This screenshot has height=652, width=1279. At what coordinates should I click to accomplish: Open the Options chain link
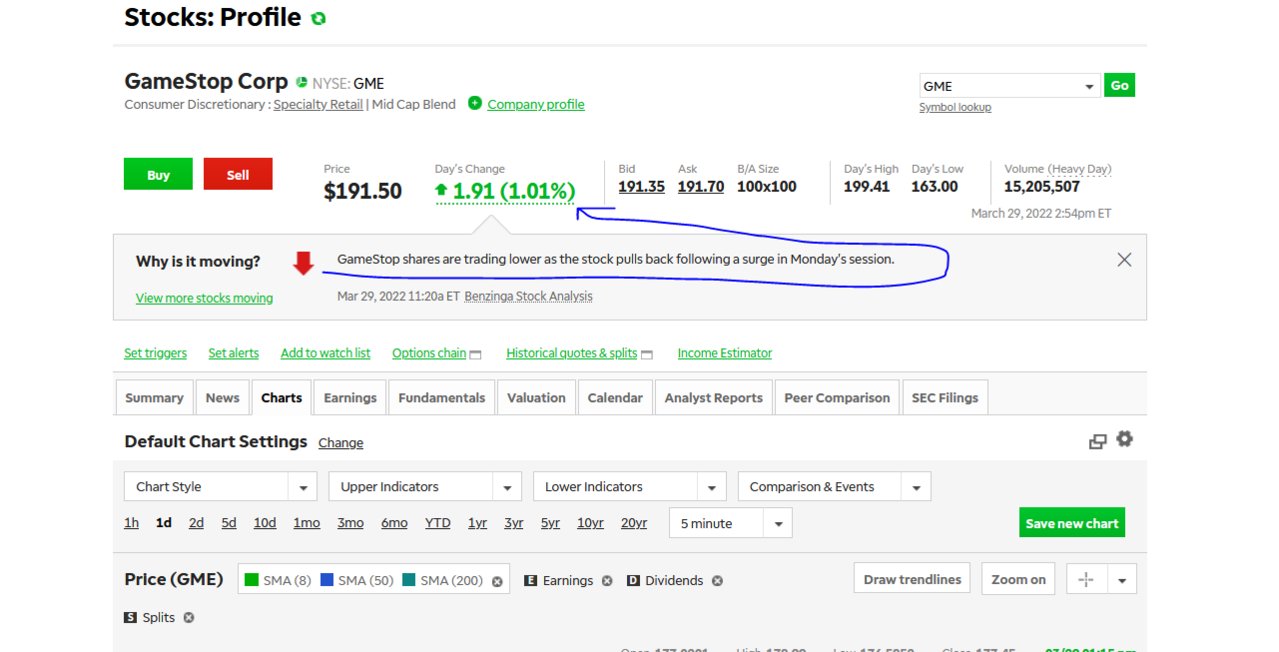[429, 353]
